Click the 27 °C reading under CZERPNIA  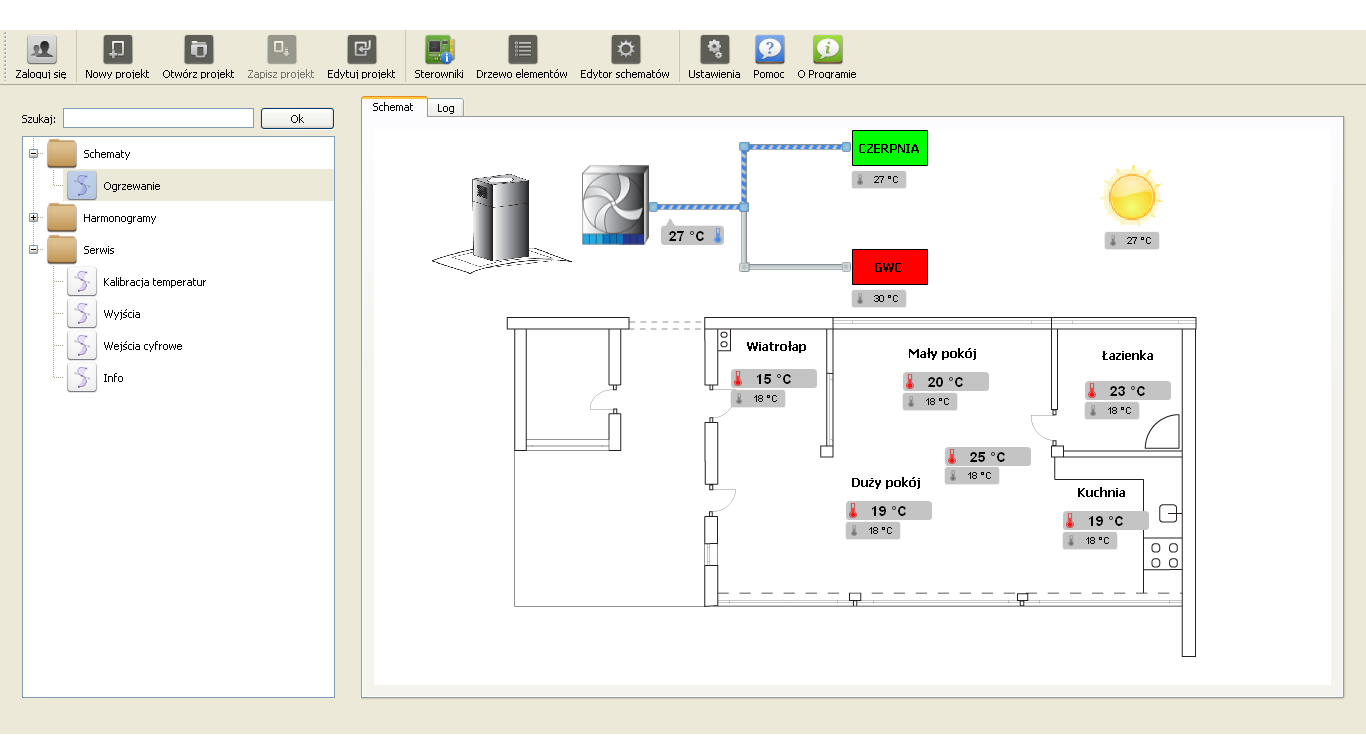879,179
